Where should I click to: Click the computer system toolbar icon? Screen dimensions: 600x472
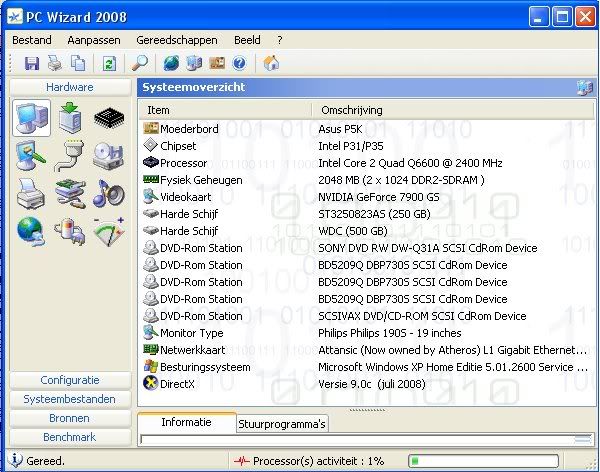pyautogui.click(x=194, y=63)
